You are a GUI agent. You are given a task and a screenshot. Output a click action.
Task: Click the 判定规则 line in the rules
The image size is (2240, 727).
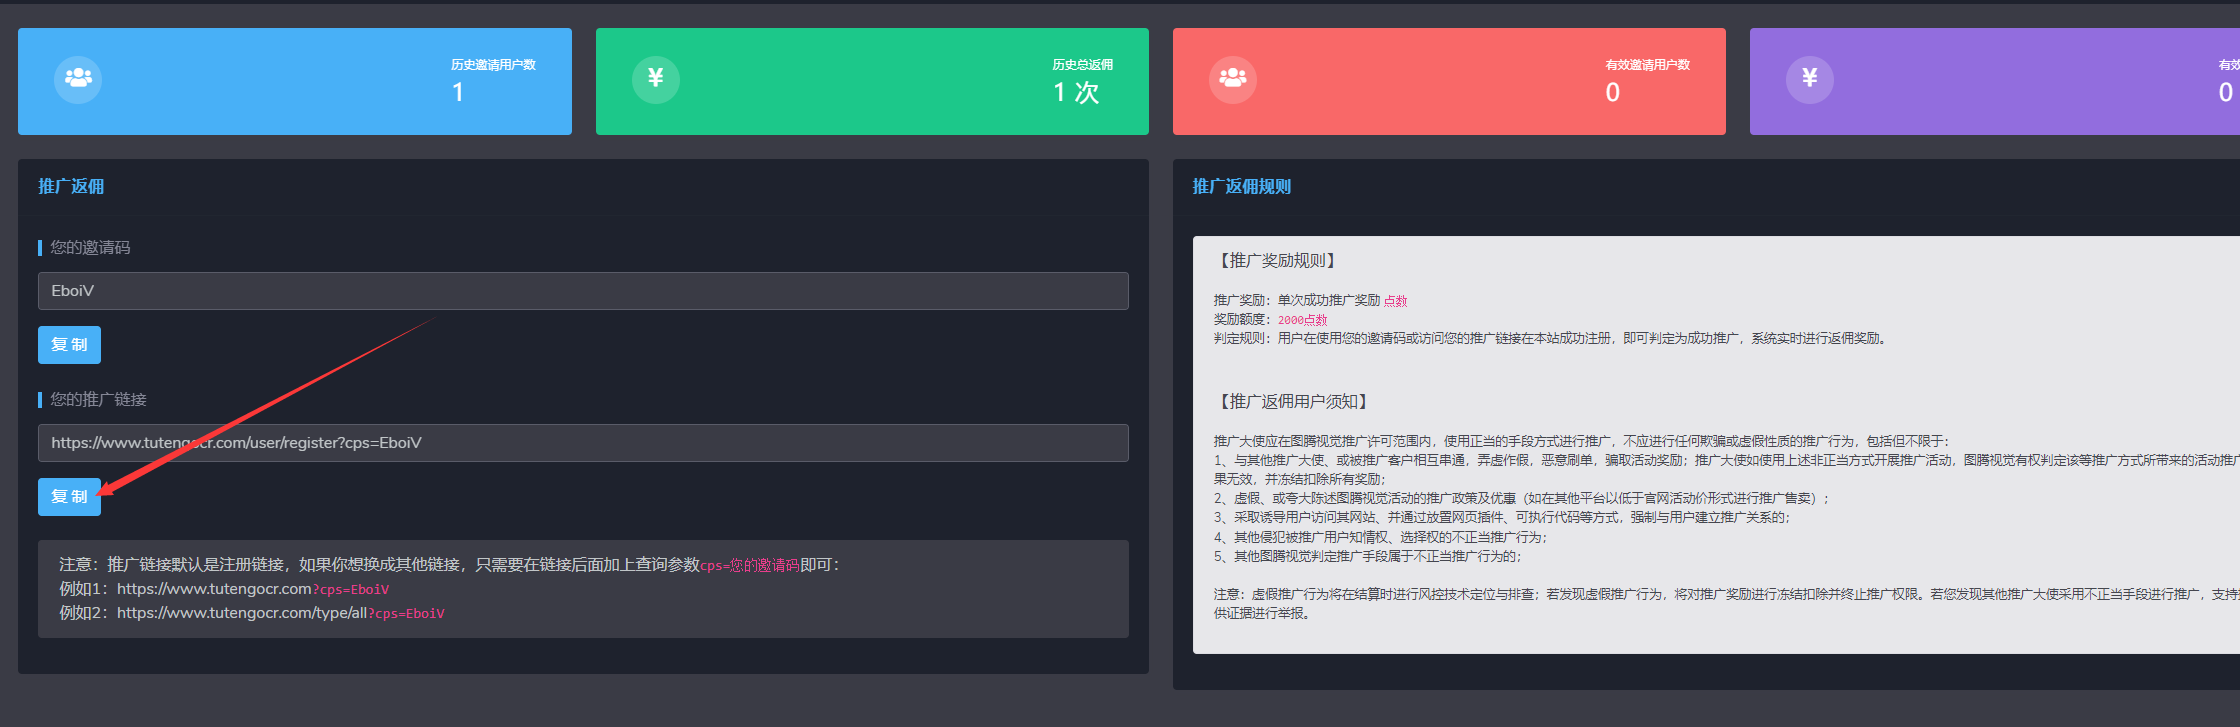pyautogui.click(x=1552, y=339)
